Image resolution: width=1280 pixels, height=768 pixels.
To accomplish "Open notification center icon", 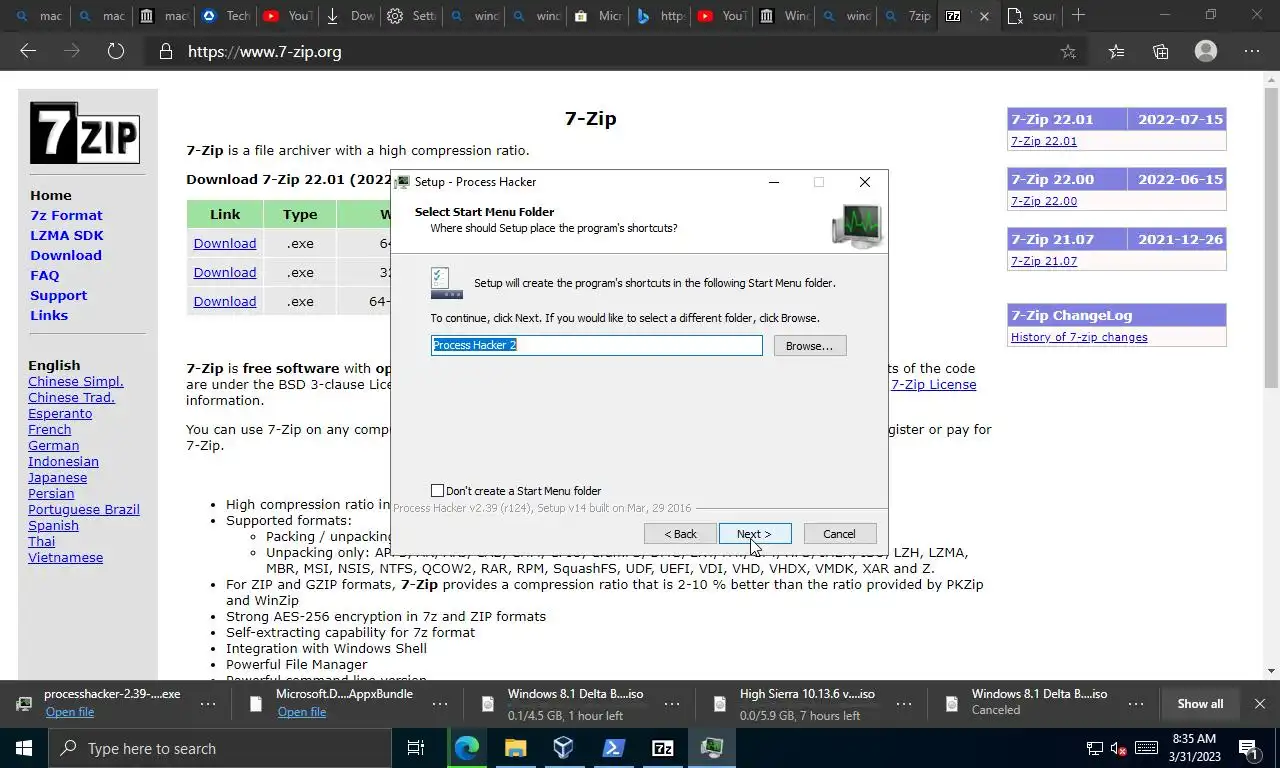I will (1248, 748).
